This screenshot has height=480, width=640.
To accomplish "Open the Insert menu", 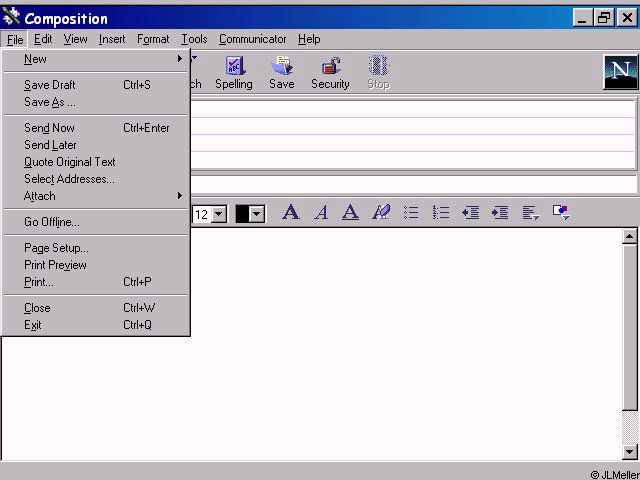I will click(112, 39).
